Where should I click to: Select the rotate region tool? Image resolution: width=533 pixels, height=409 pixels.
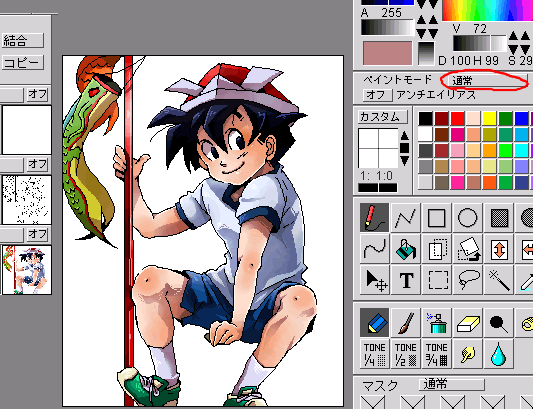(x=468, y=249)
